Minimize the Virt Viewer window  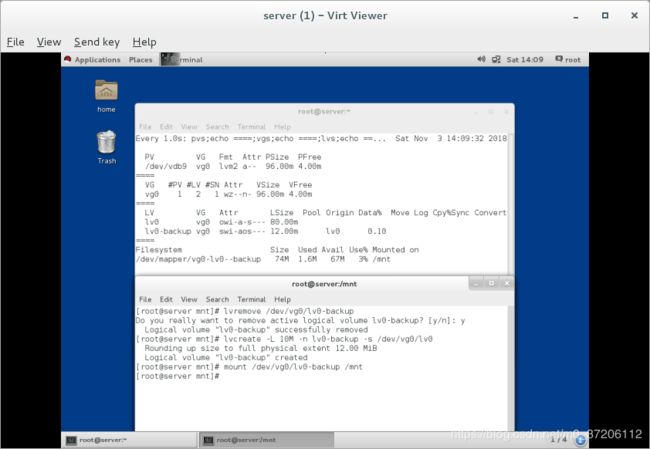click(x=576, y=16)
